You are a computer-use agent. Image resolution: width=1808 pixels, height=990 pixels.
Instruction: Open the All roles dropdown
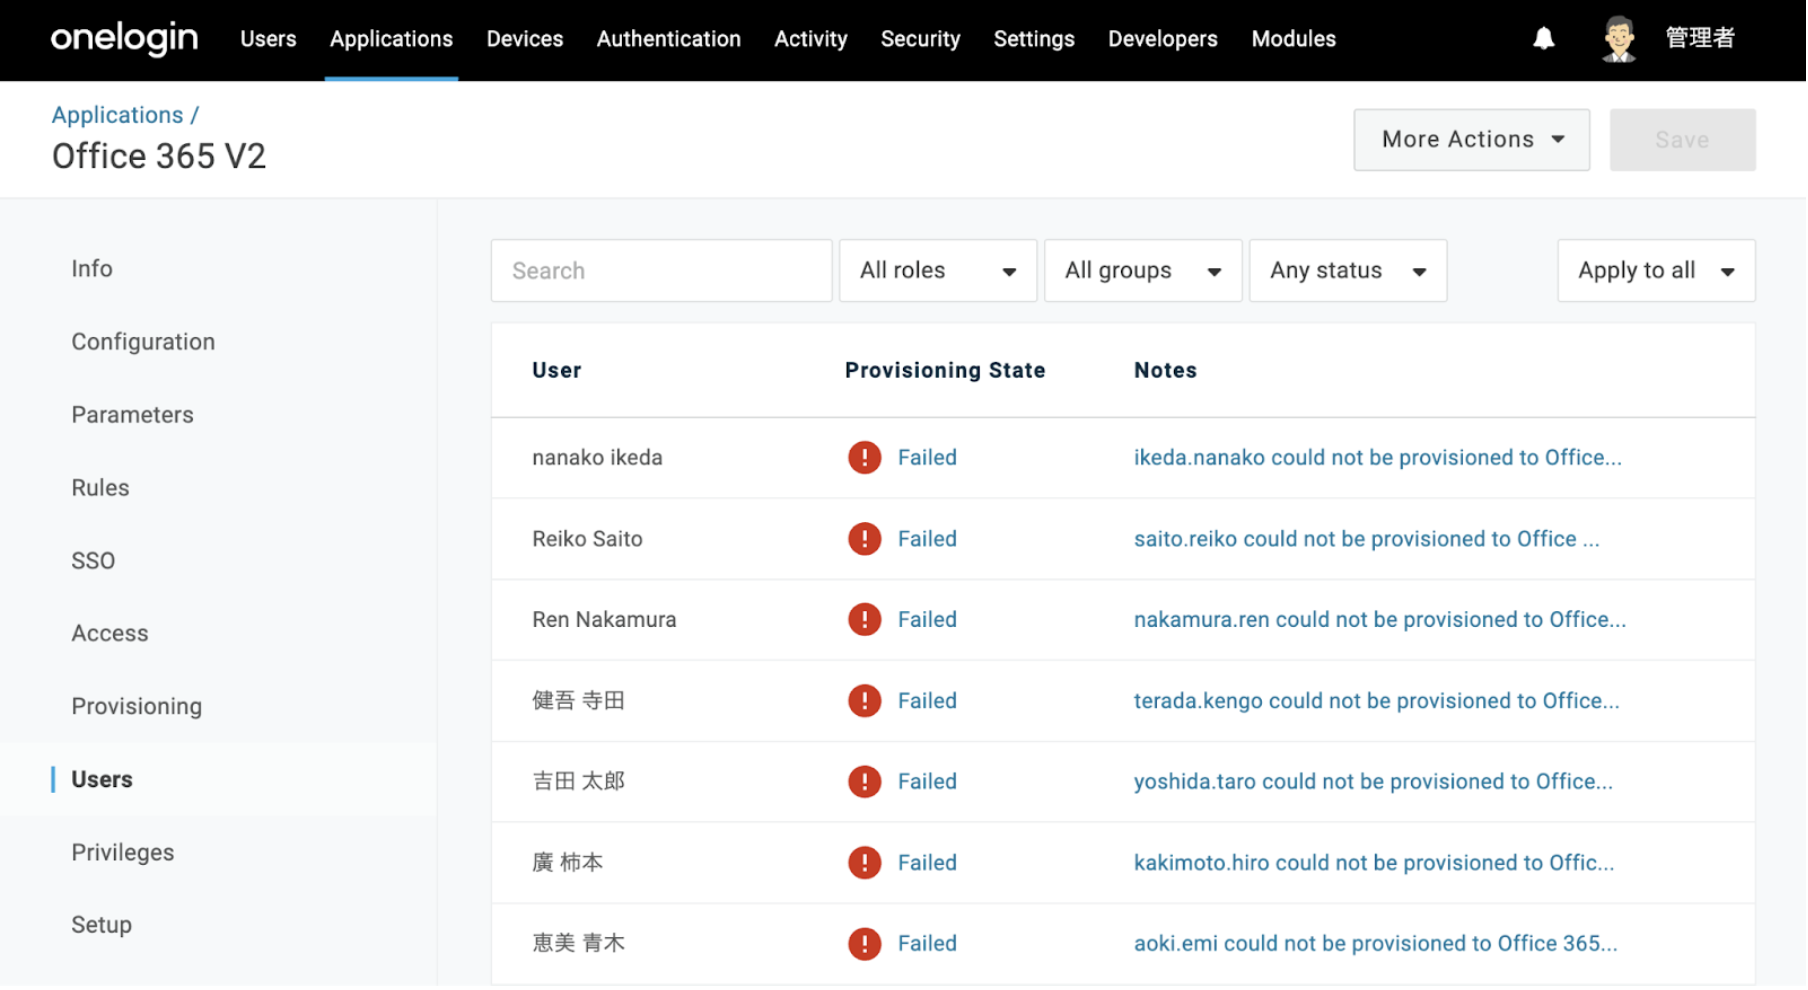[938, 271]
